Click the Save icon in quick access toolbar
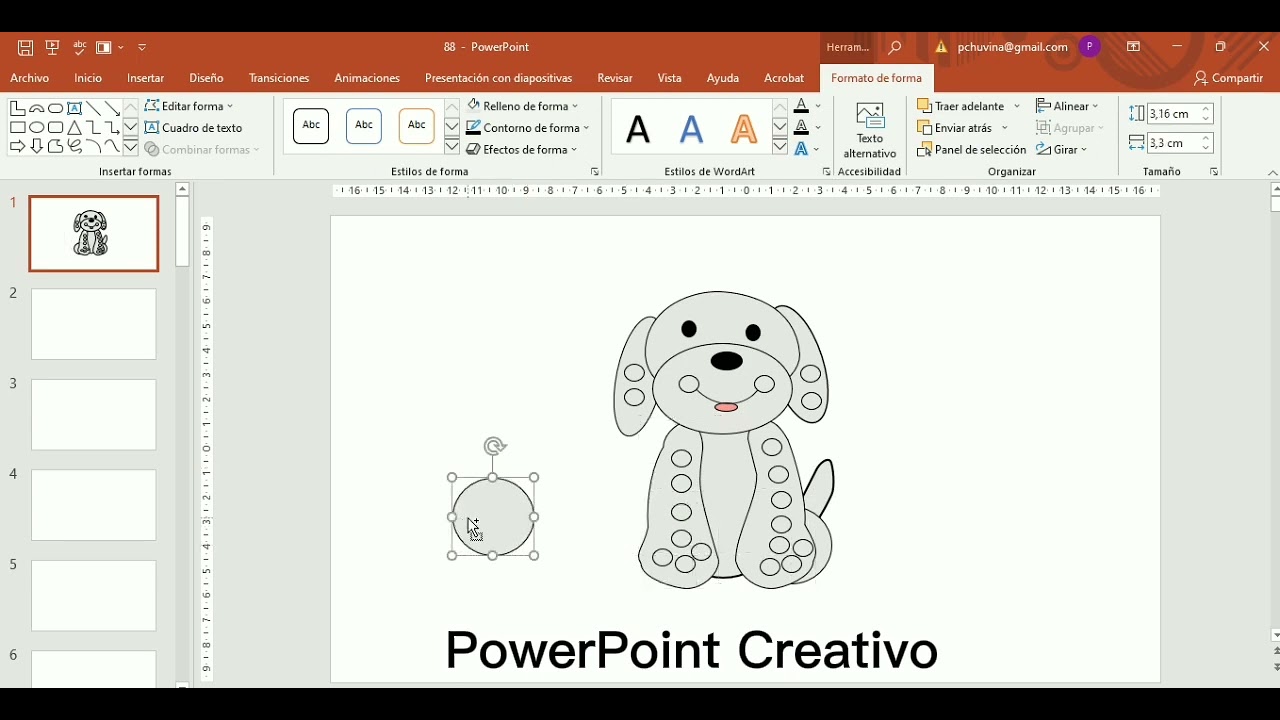The height and width of the screenshot is (720, 1280). pyautogui.click(x=26, y=47)
